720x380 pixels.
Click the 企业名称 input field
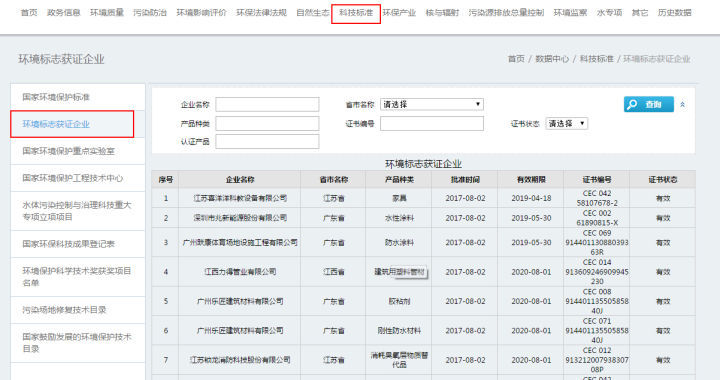click(x=267, y=104)
